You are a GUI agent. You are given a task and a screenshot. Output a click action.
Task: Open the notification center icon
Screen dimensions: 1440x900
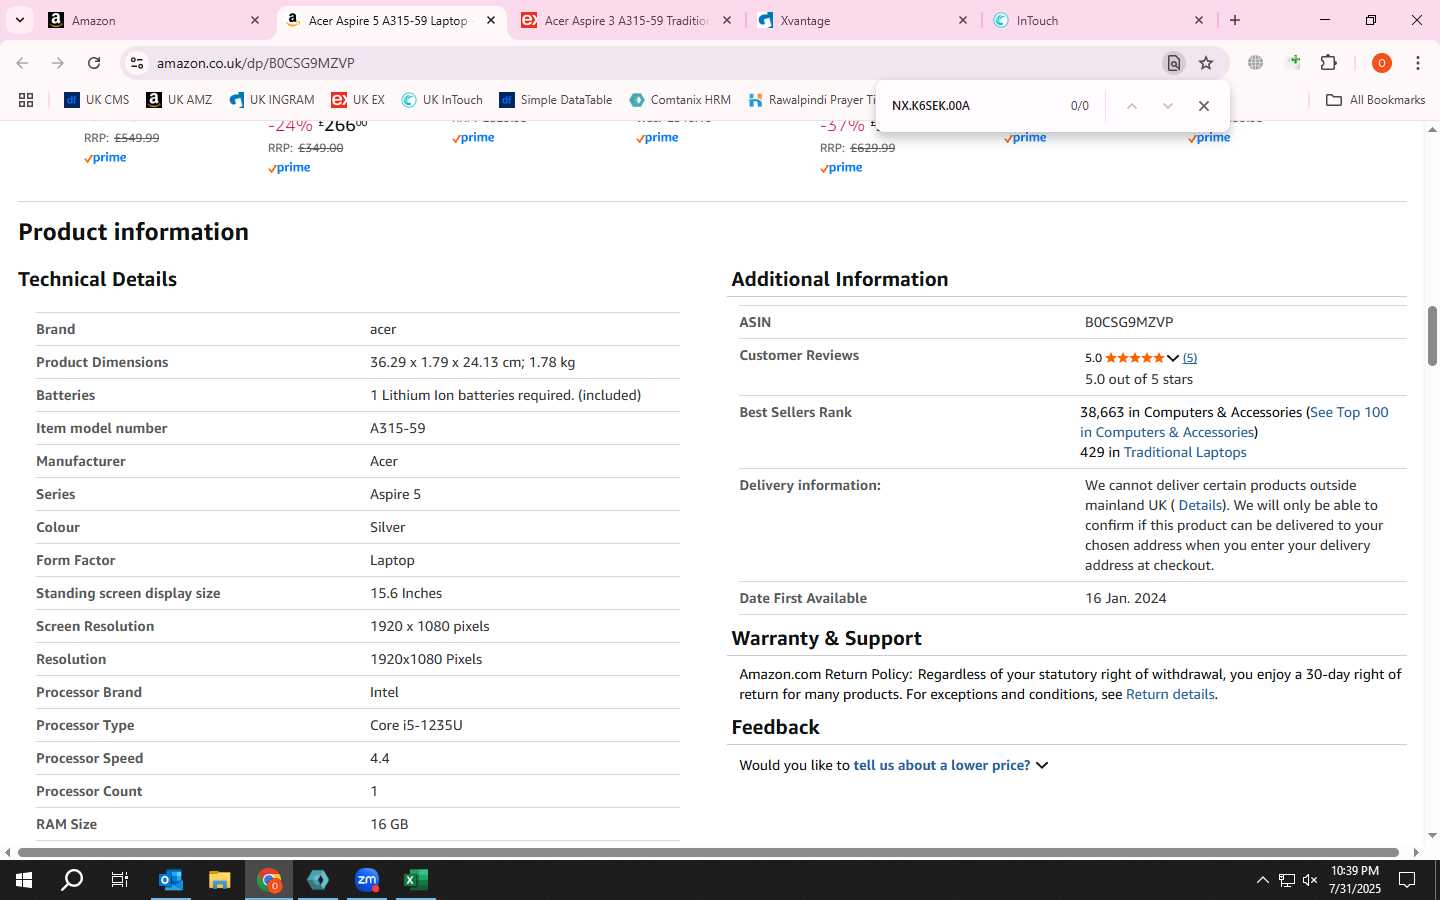(1407, 880)
